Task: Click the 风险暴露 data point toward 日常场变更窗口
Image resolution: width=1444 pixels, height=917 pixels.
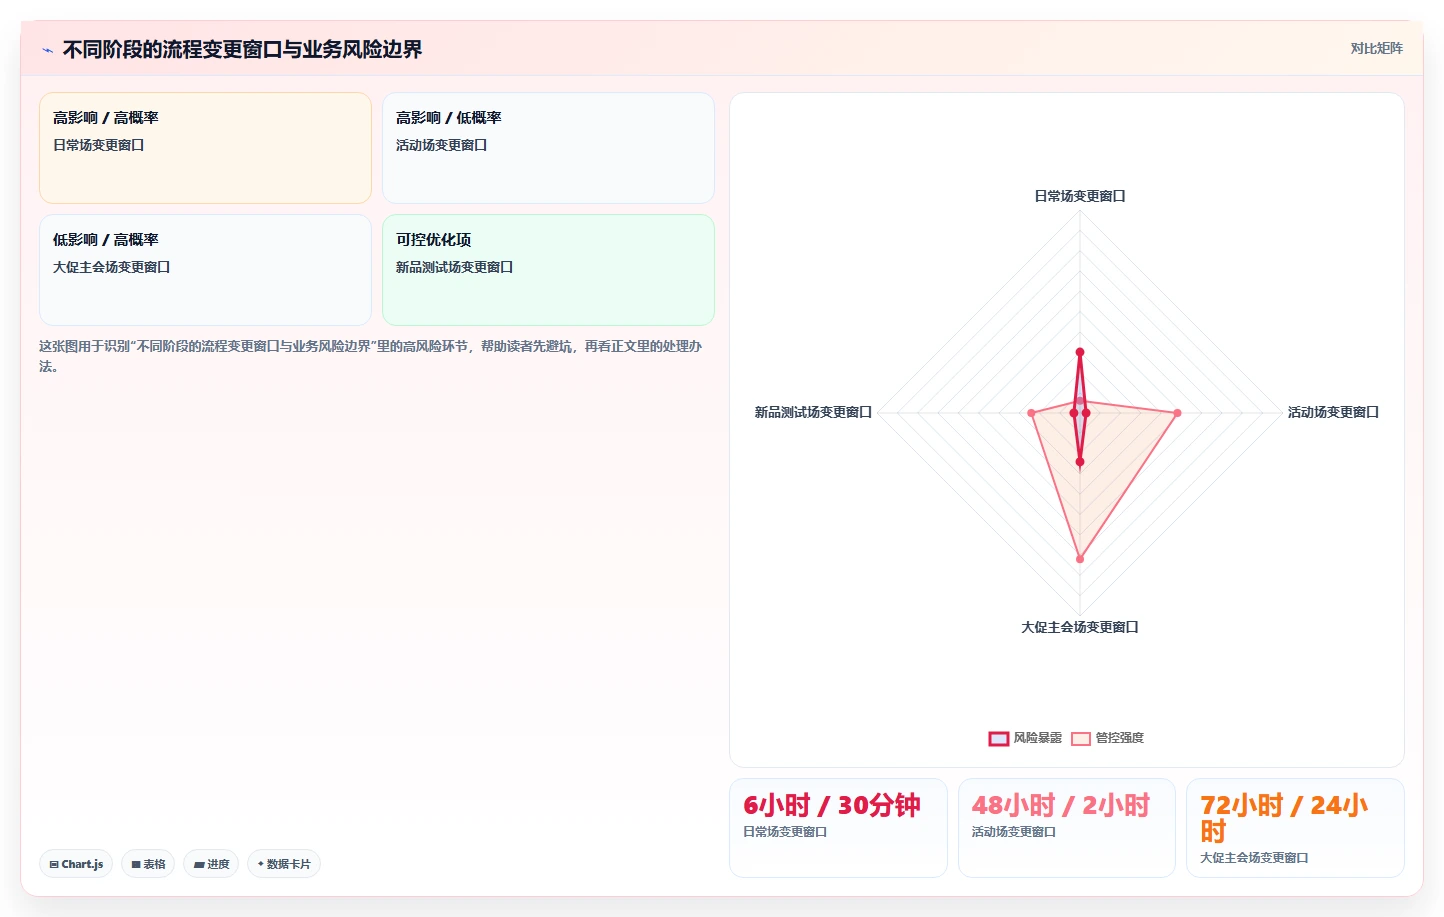Action: pos(1080,352)
